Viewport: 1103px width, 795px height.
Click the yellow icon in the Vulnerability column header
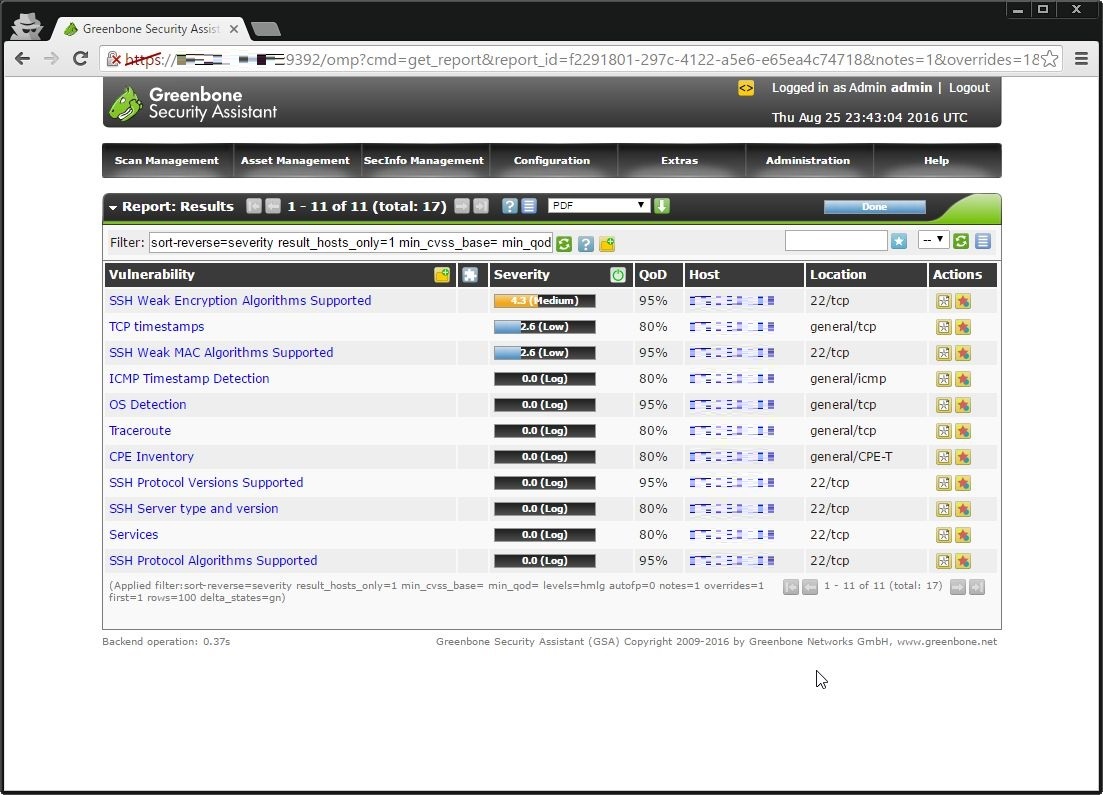click(x=442, y=274)
